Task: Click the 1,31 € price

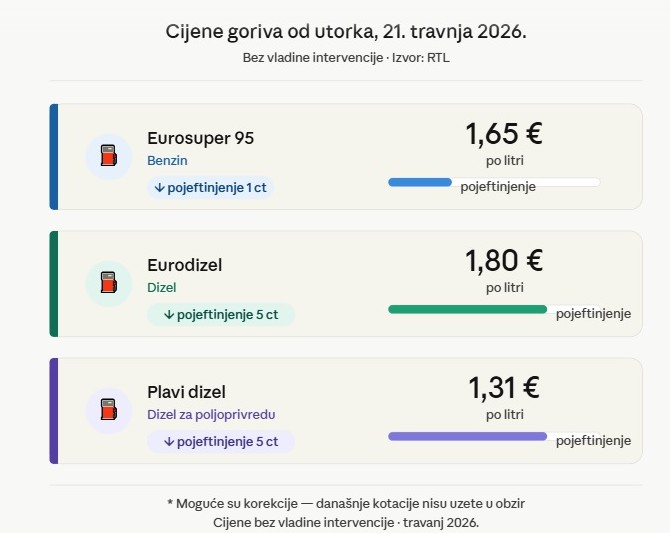Action: pos(504,388)
